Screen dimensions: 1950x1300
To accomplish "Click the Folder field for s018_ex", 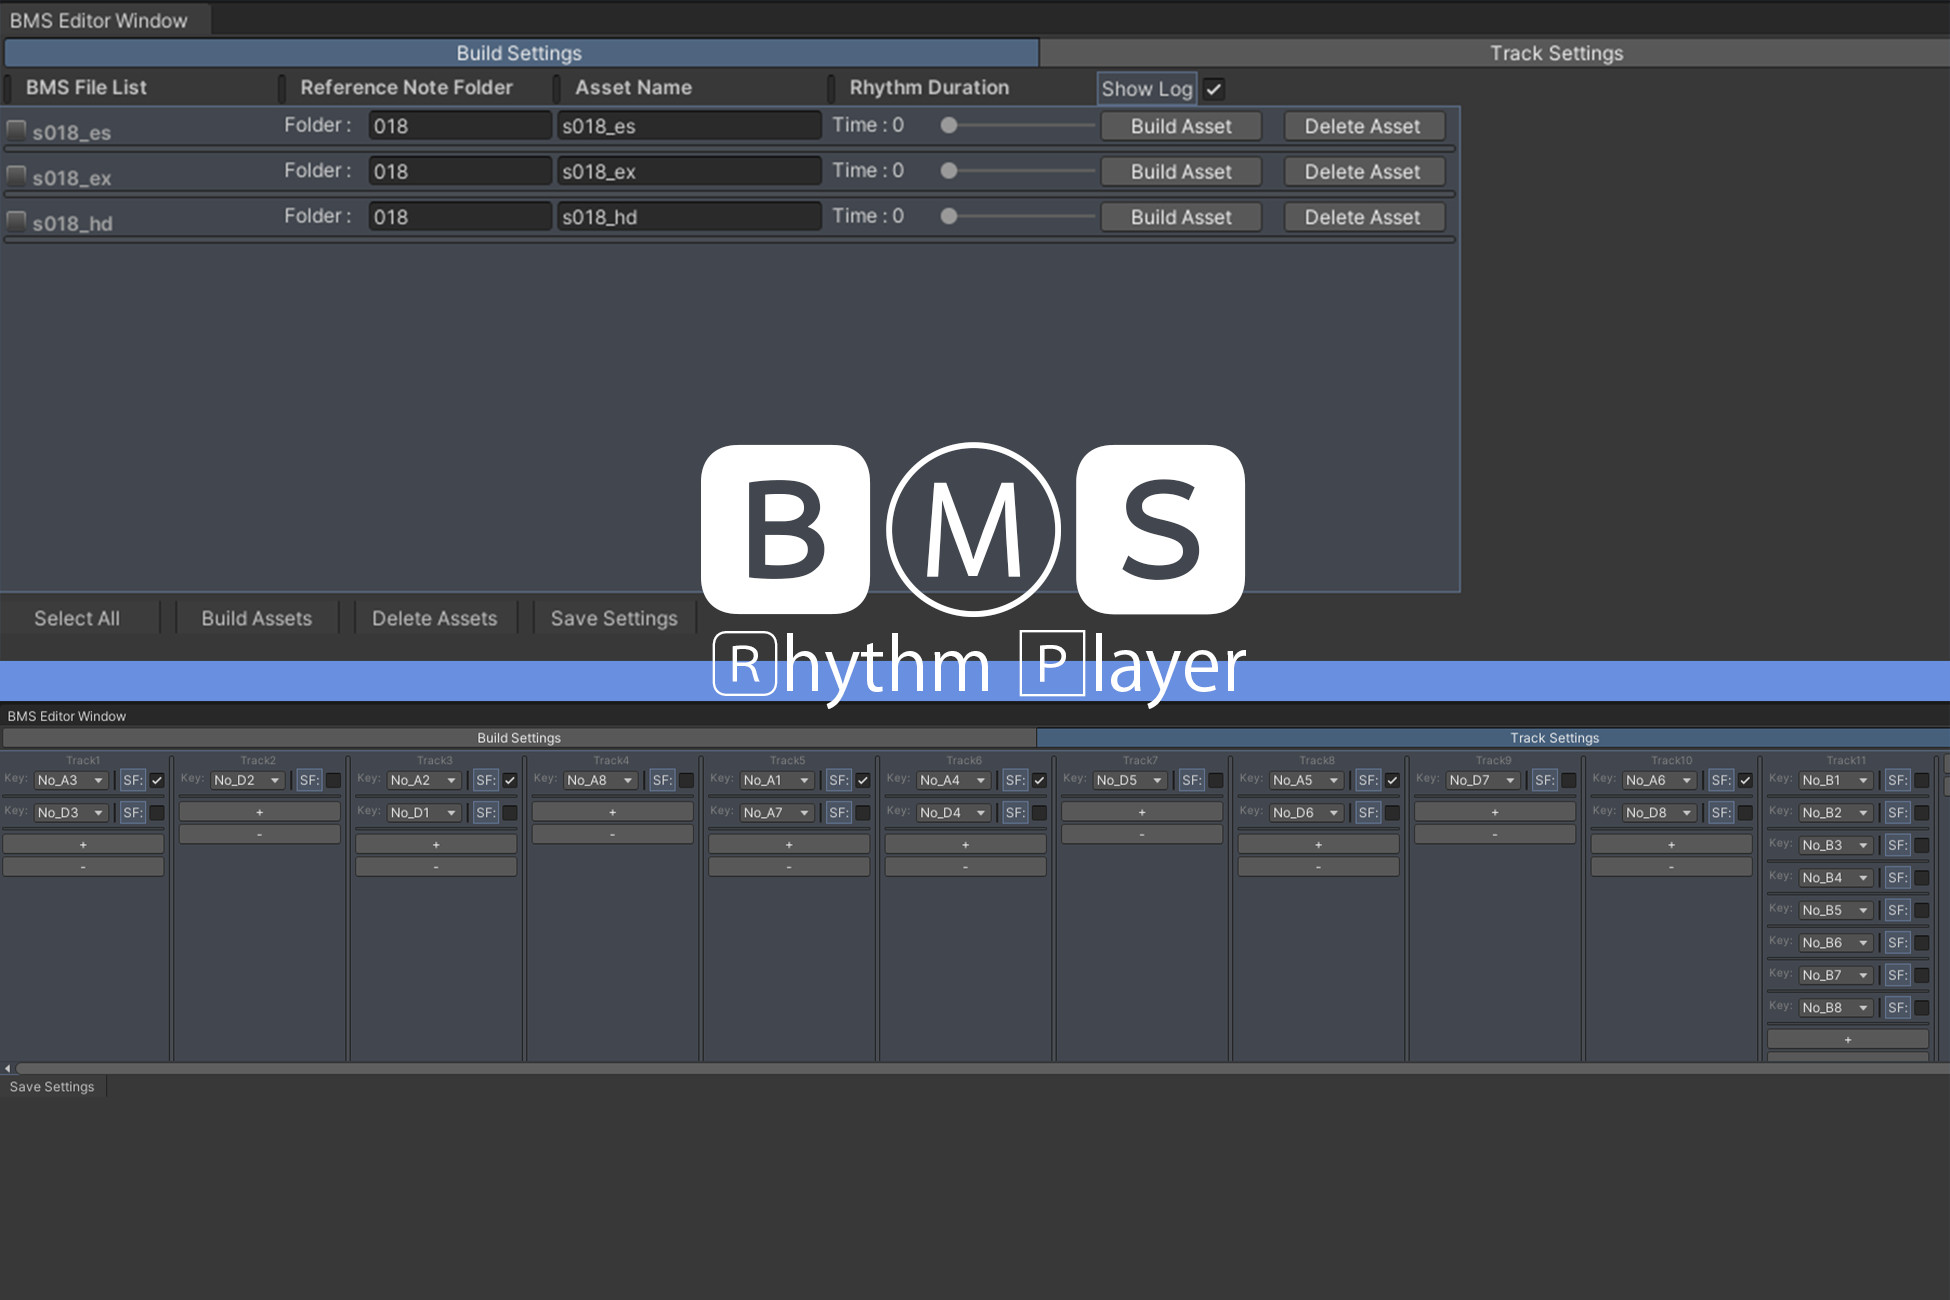I will tap(458, 171).
